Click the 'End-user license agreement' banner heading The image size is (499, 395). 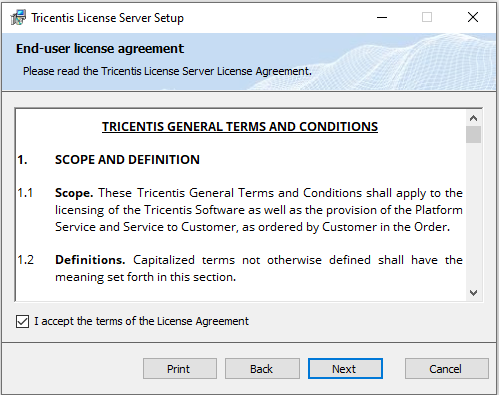100,49
